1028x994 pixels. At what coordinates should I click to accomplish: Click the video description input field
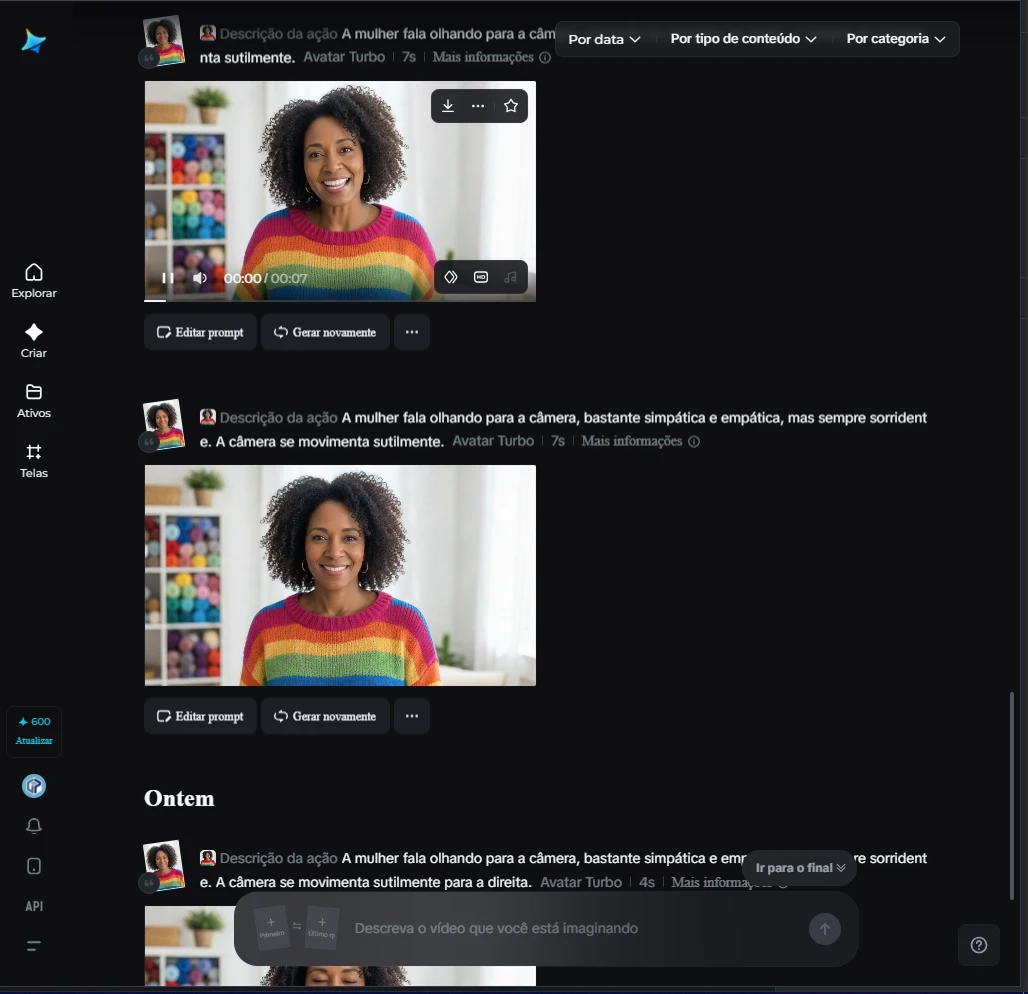(x=570, y=929)
